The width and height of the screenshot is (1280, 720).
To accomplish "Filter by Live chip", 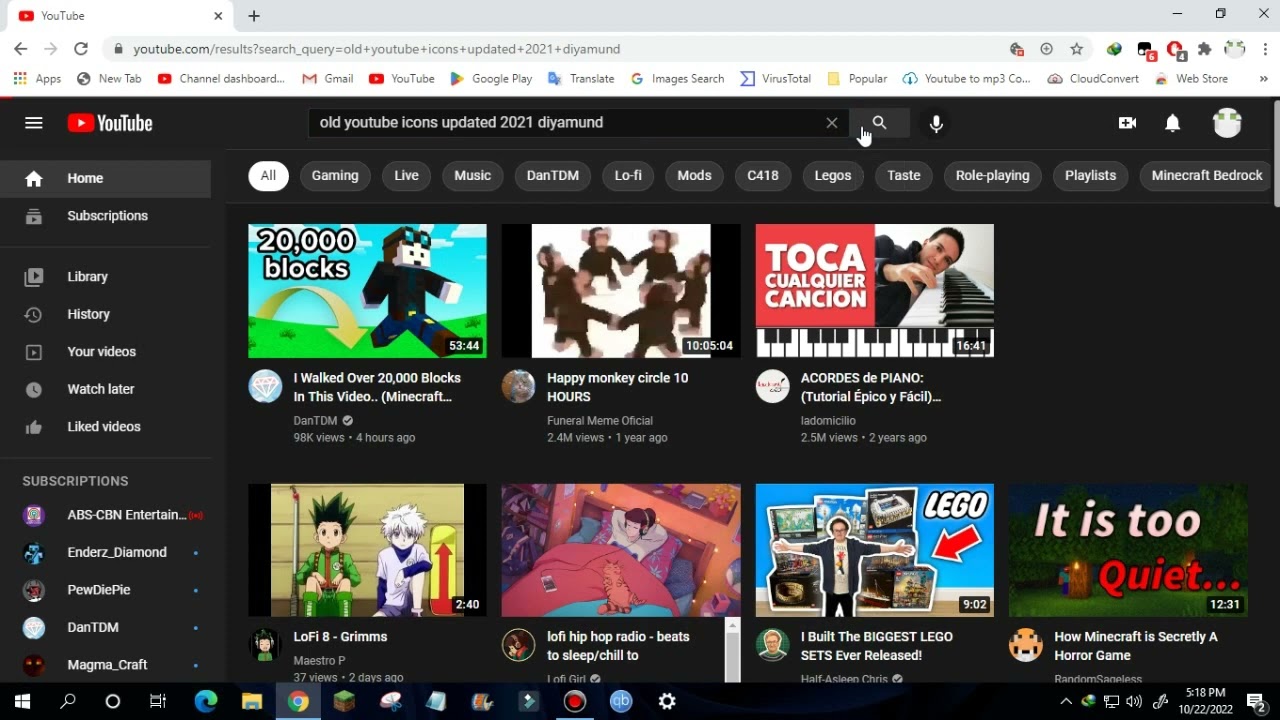I will [x=406, y=175].
